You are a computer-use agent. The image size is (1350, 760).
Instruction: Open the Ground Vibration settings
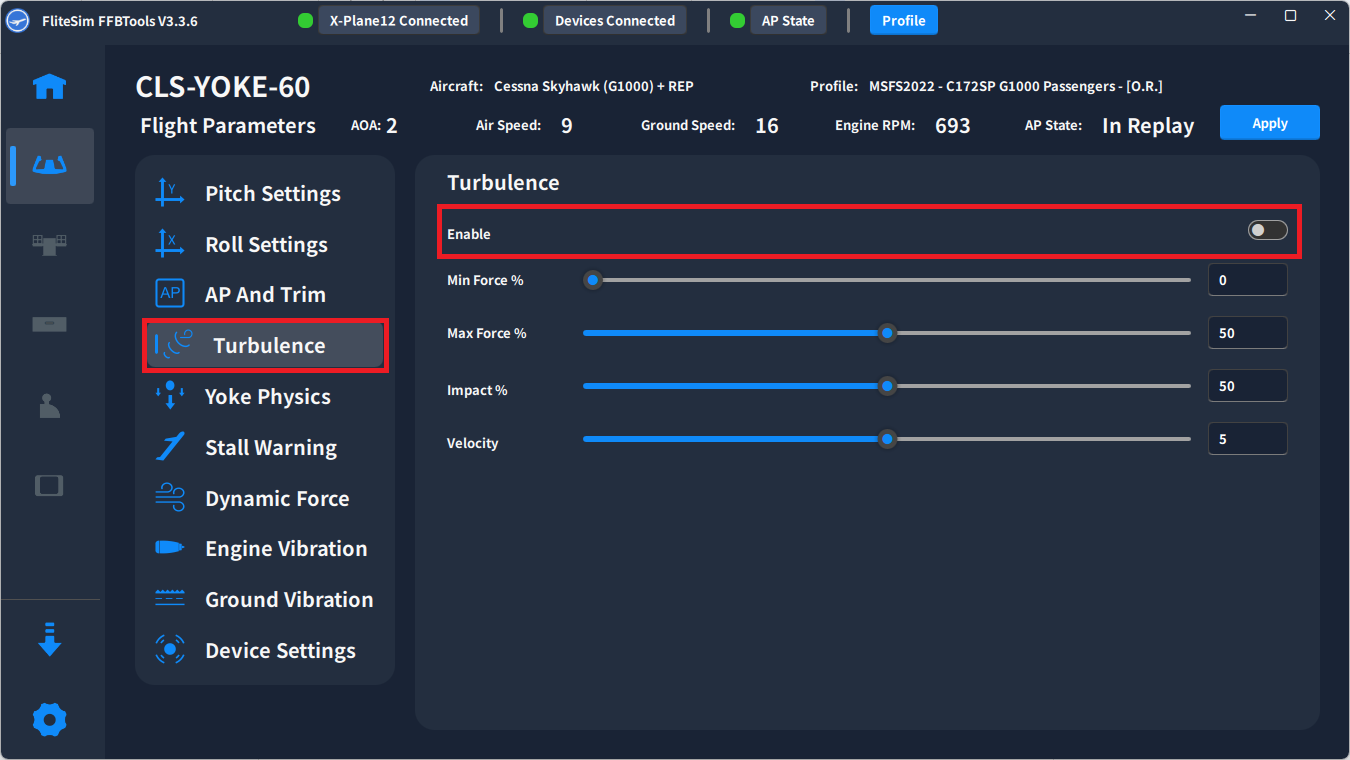(265, 599)
